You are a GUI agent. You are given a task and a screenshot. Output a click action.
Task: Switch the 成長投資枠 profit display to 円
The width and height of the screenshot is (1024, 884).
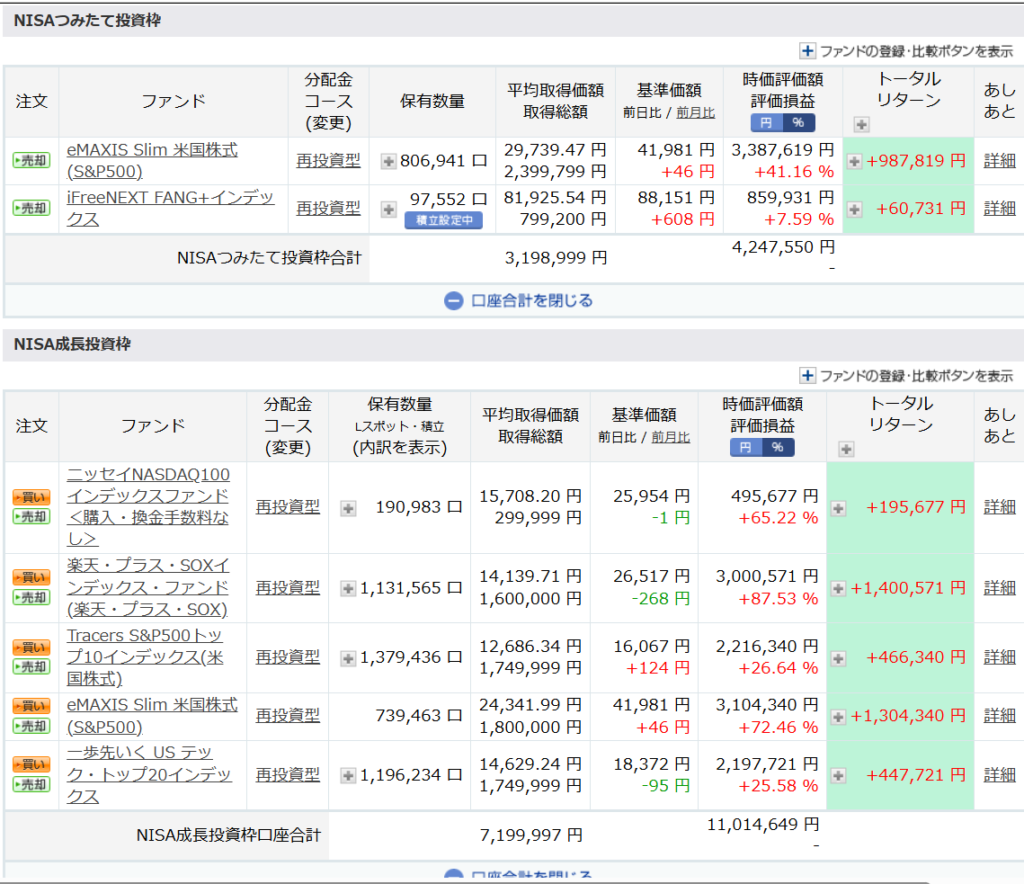coord(745,448)
